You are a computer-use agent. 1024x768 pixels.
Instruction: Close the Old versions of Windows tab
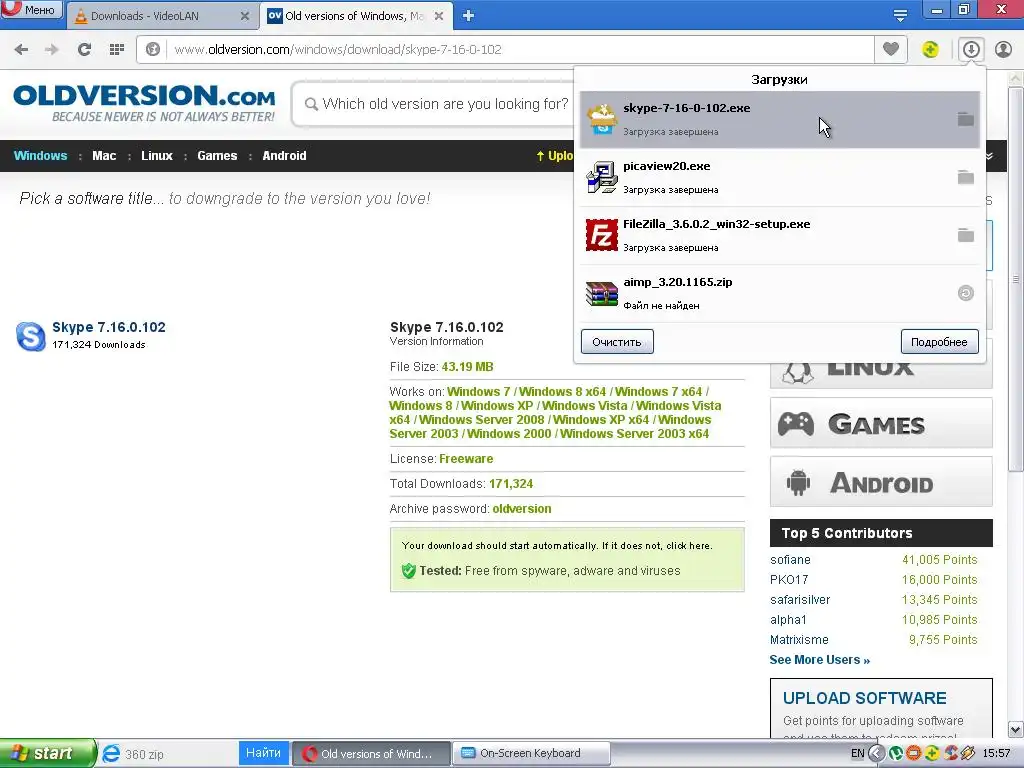tap(439, 16)
